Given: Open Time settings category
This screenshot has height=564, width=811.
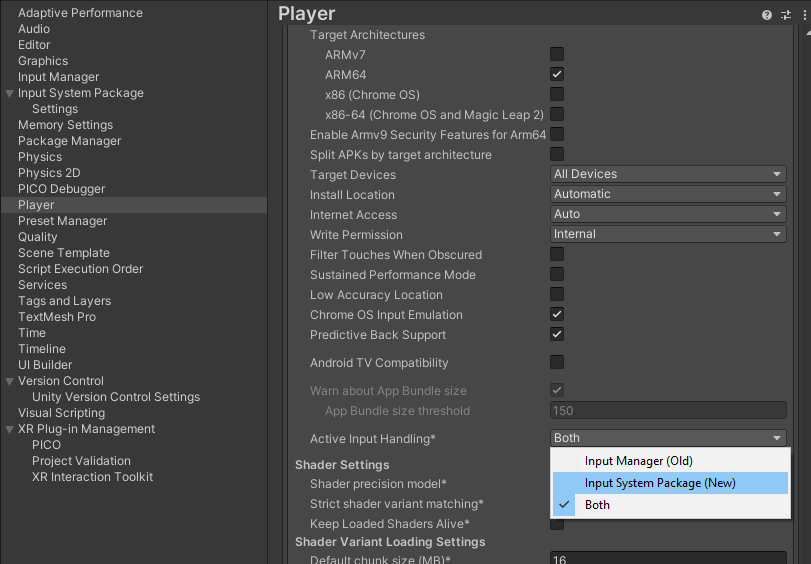Looking at the screenshot, I should click(x=32, y=333).
